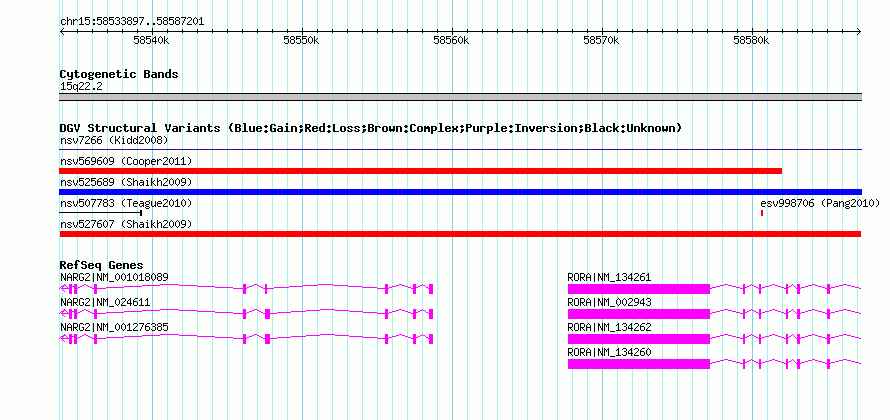890x420 pixels.
Task: Click the nsv7266 (Kidd2008) variant label
Action: click(114, 140)
